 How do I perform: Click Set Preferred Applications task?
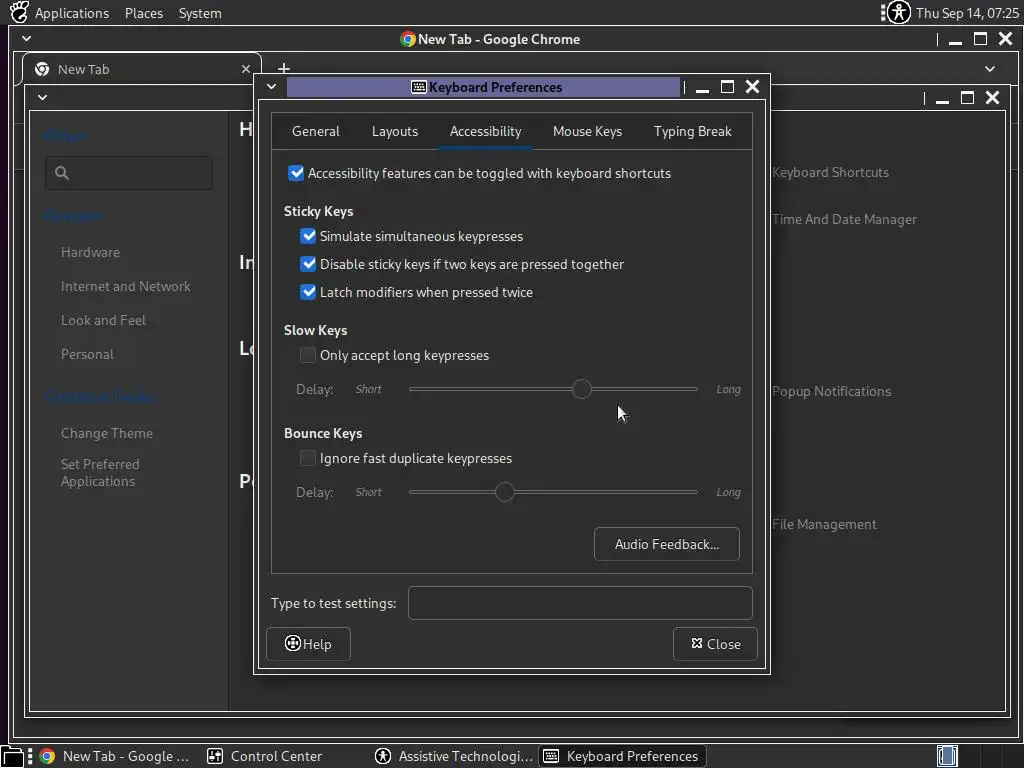(100, 473)
